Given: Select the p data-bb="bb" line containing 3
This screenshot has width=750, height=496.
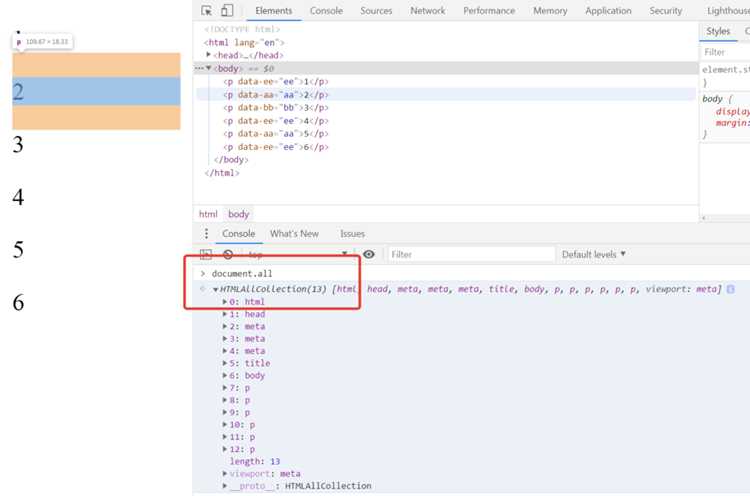Looking at the screenshot, I should point(276,108).
